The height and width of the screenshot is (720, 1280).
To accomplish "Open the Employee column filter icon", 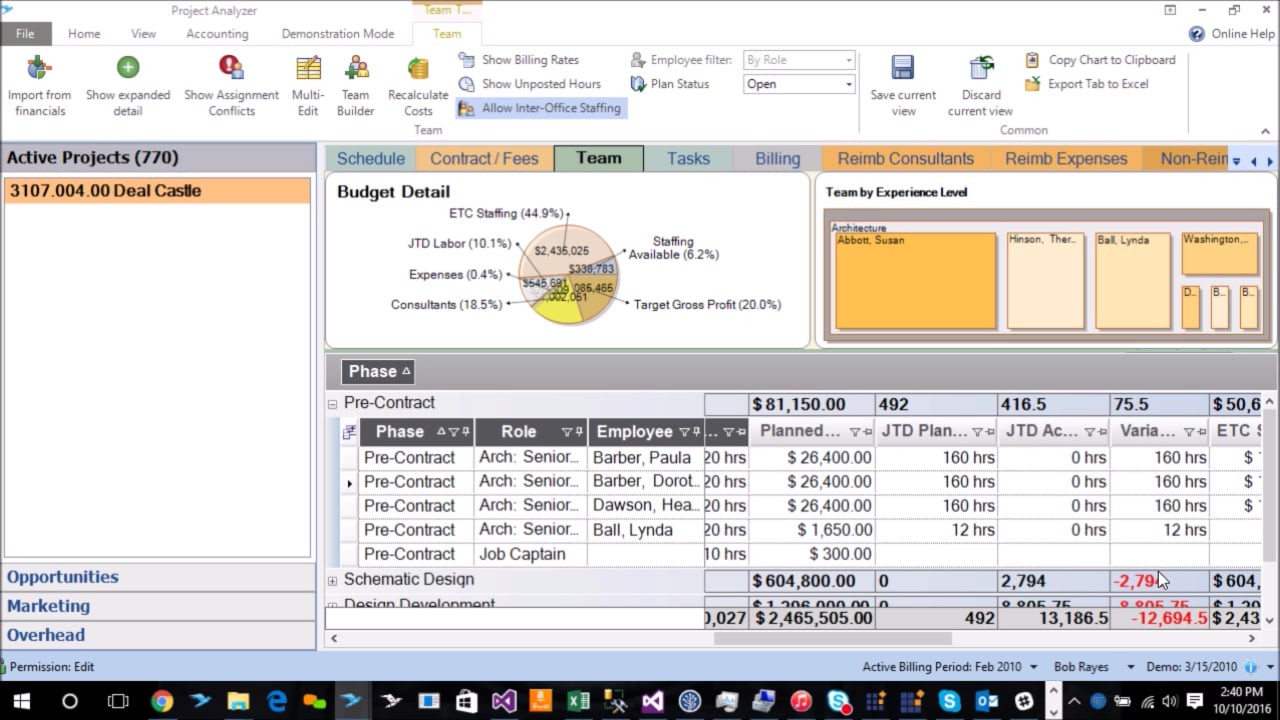I will click(x=684, y=432).
